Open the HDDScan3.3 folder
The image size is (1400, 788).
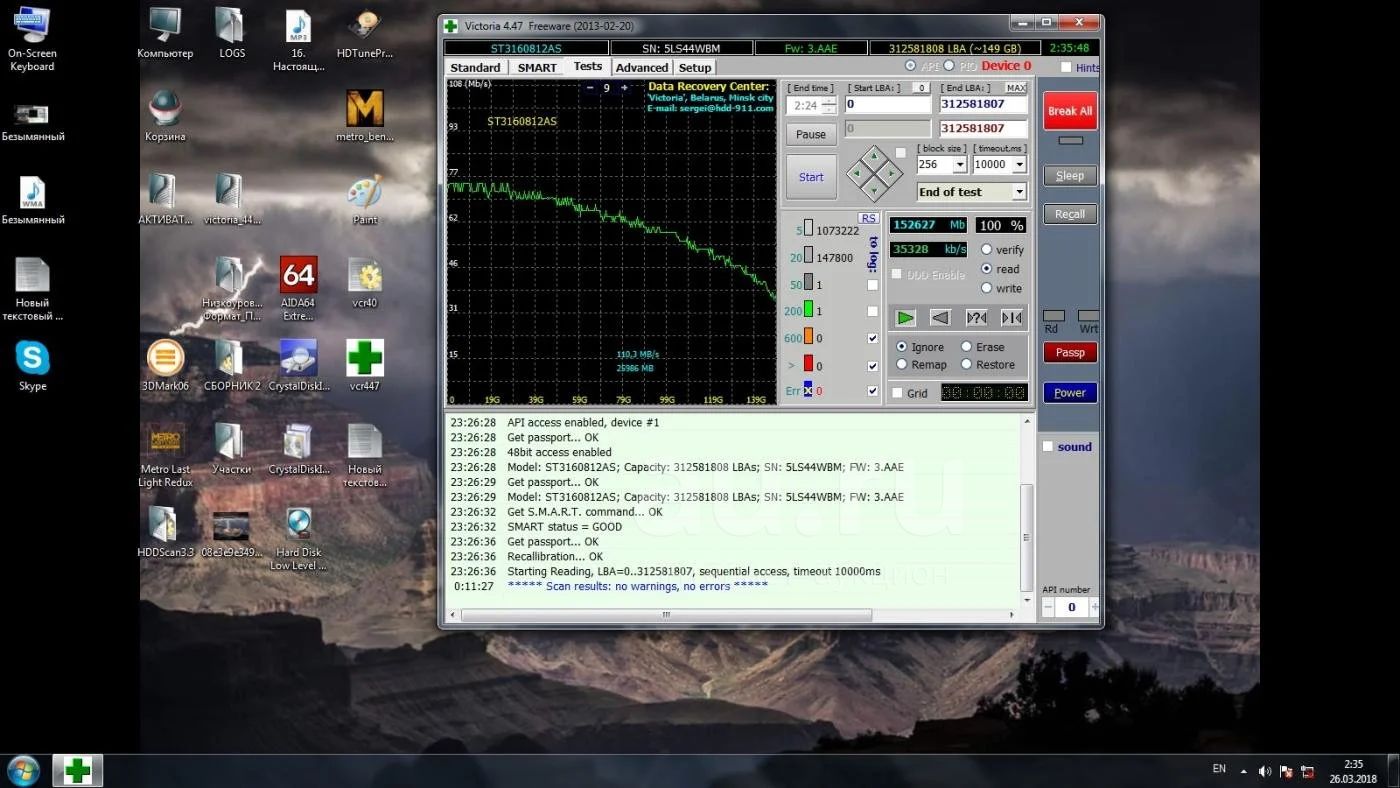pos(165,532)
